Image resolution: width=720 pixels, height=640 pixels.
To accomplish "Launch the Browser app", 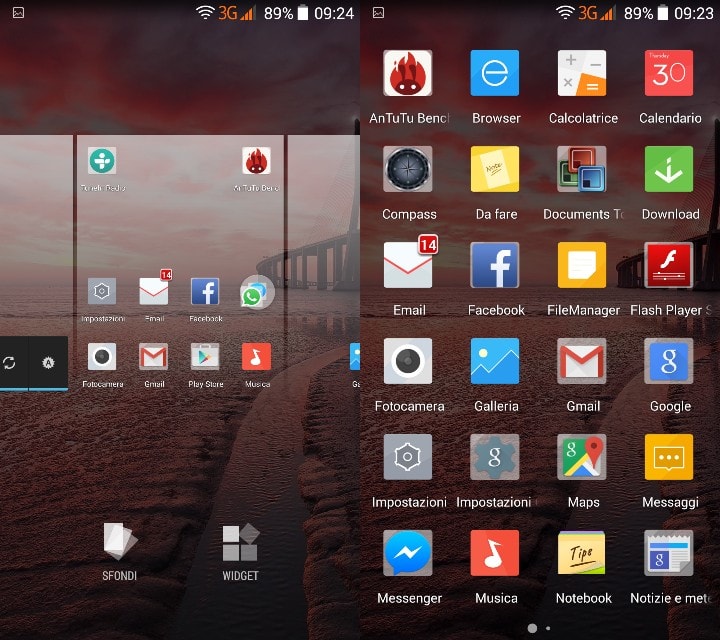I will (x=495, y=73).
